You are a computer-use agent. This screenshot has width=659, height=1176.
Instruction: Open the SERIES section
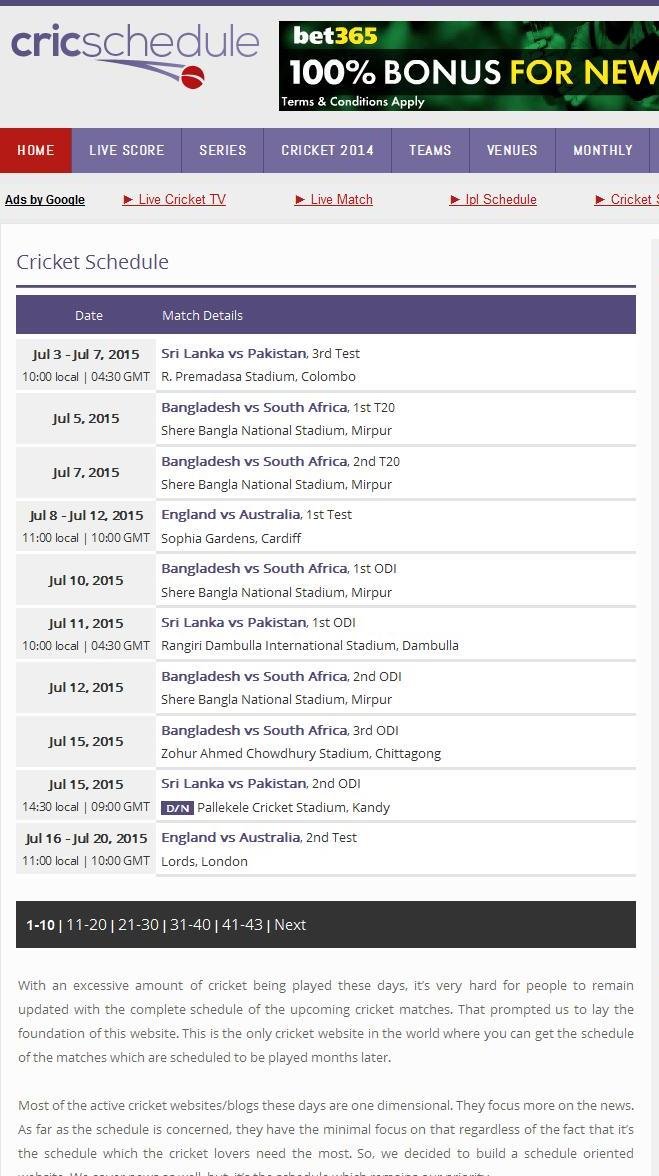point(222,150)
